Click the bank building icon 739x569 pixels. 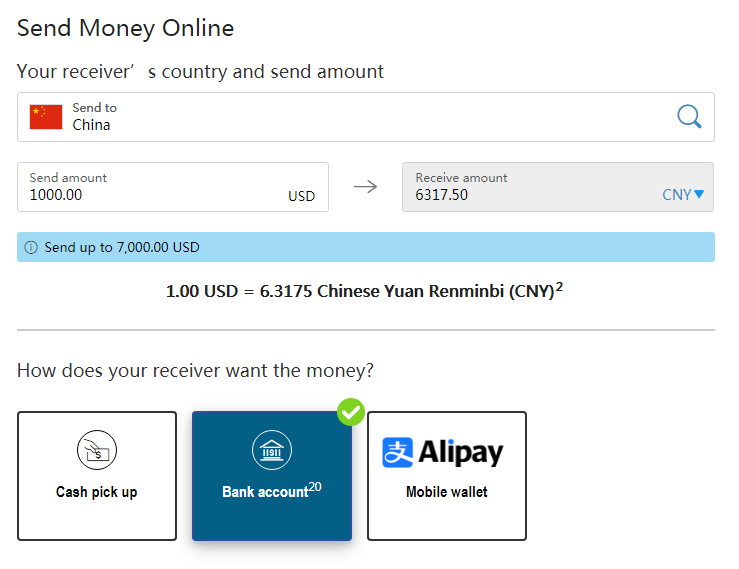pos(272,452)
